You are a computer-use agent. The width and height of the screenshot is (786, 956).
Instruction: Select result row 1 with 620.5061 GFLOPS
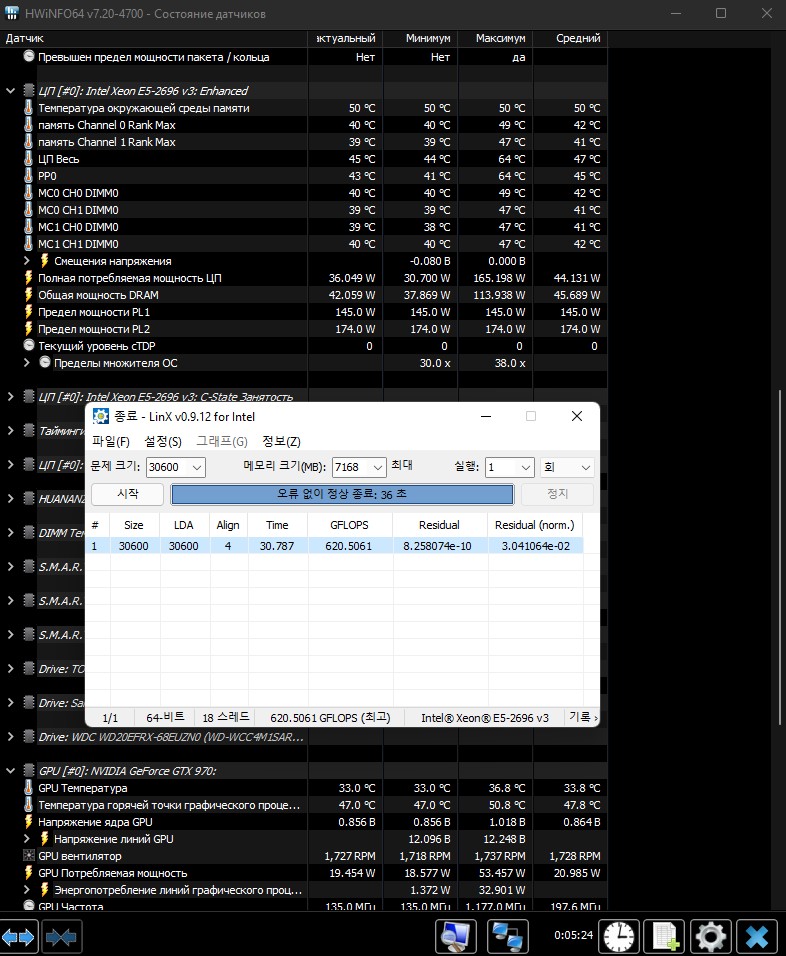334,546
